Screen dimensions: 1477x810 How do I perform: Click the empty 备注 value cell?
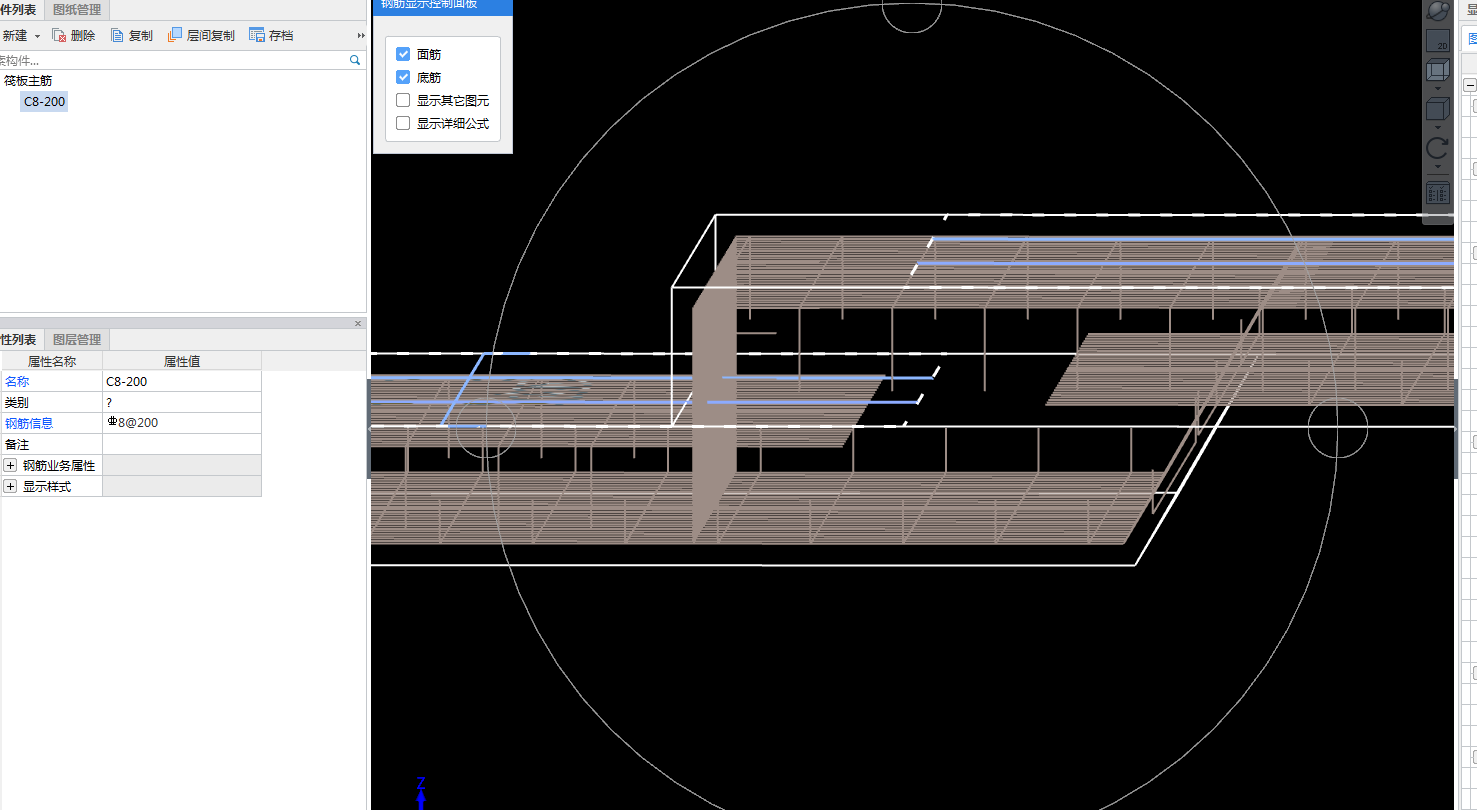point(181,444)
